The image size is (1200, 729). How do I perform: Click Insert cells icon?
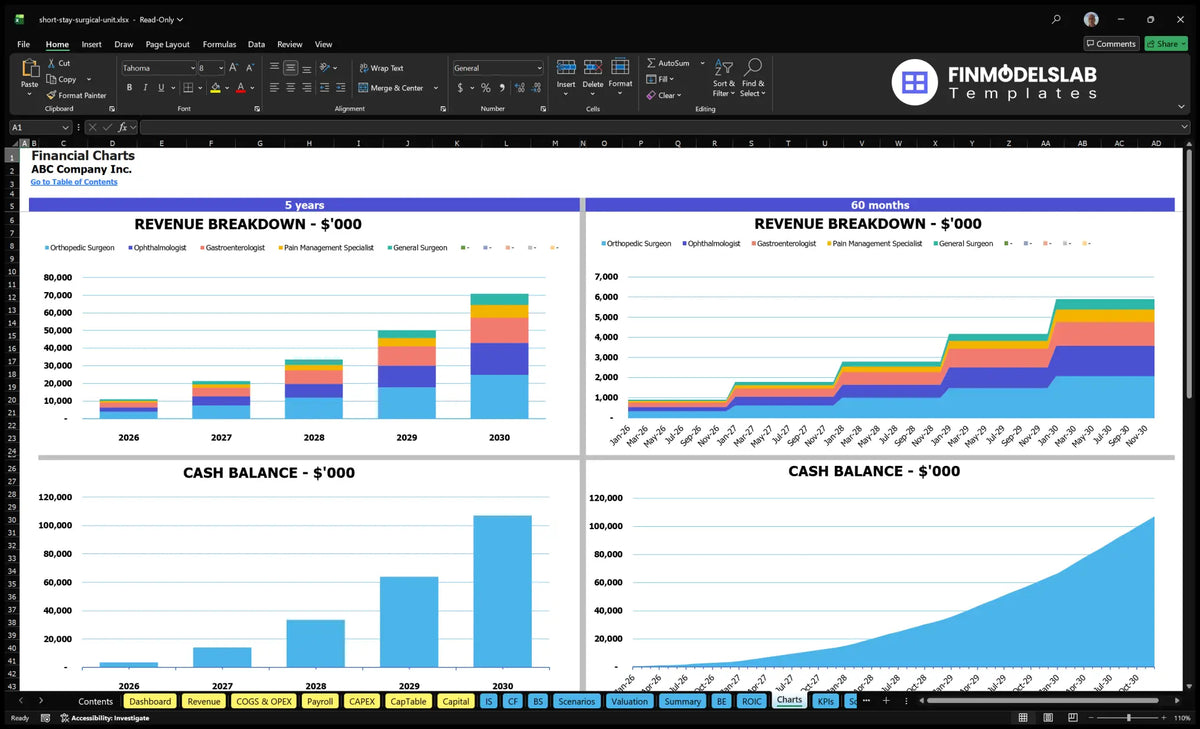(566, 67)
